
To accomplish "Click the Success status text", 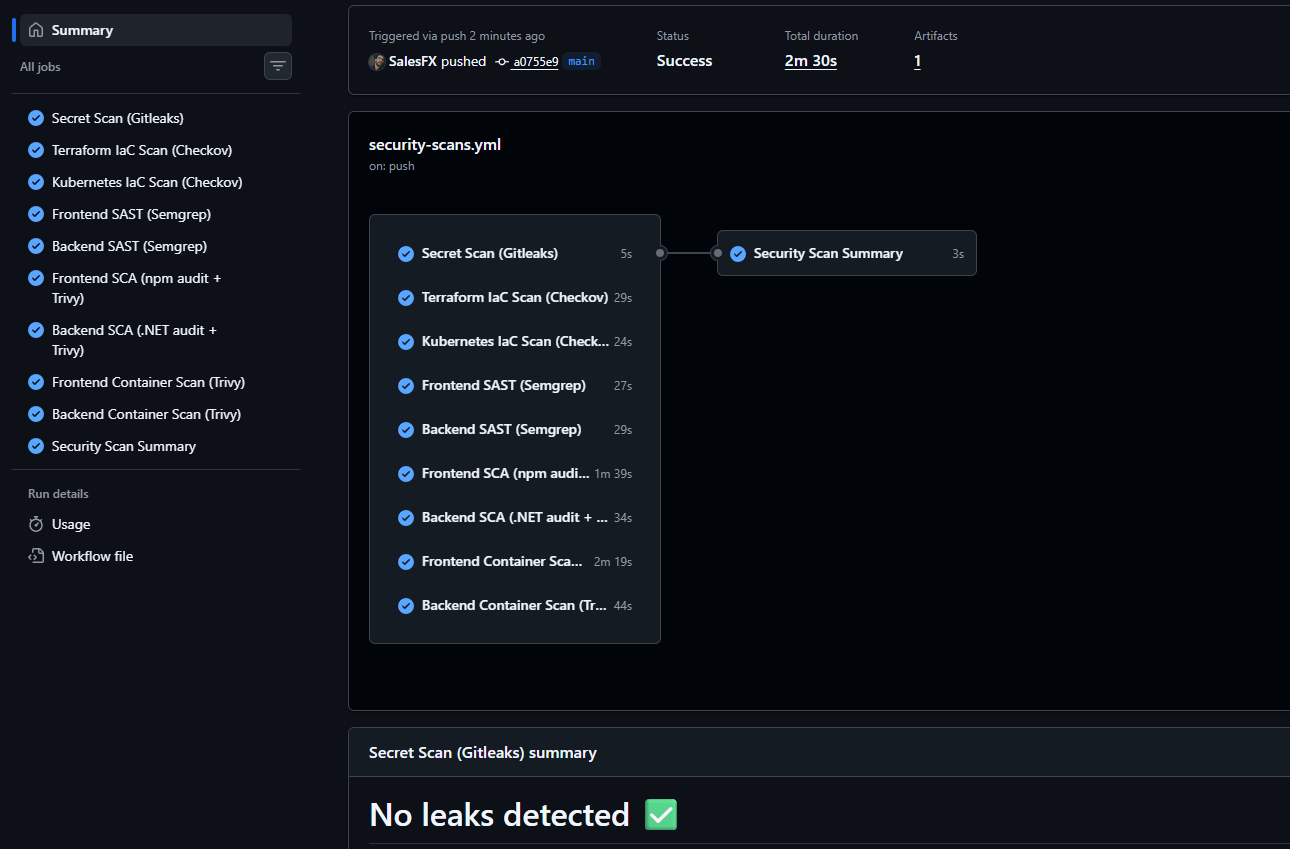I will [685, 61].
